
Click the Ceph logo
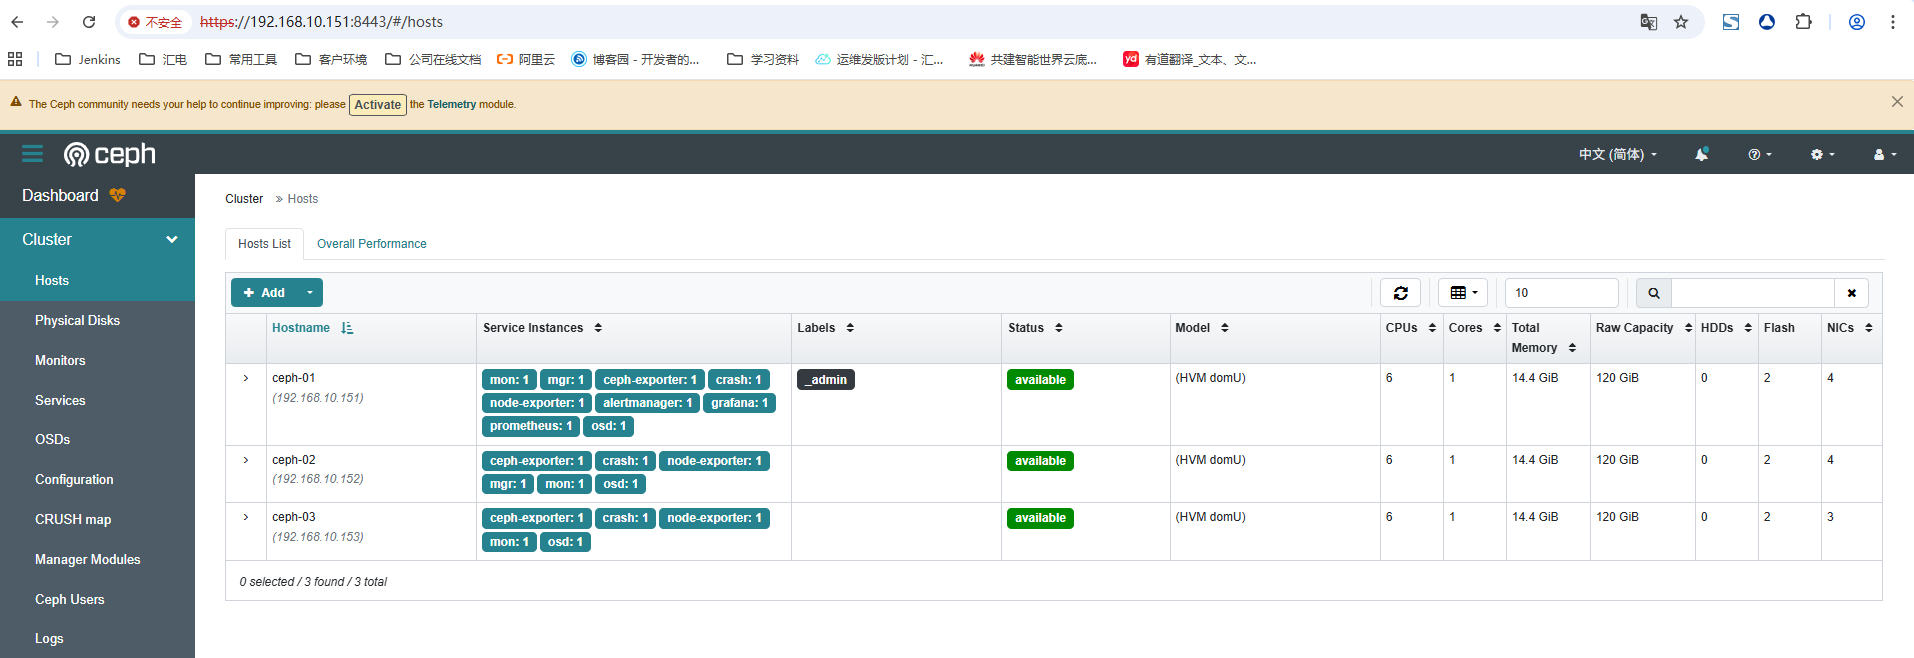[x=110, y=154]
